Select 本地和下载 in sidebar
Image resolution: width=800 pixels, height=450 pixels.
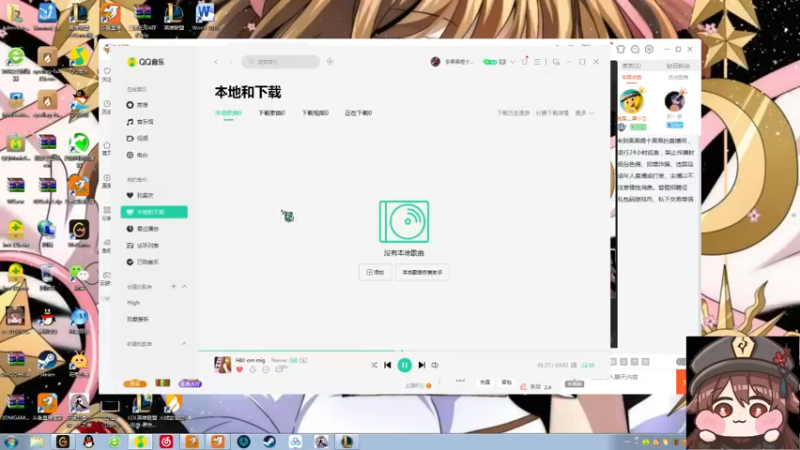coord(154,212)
